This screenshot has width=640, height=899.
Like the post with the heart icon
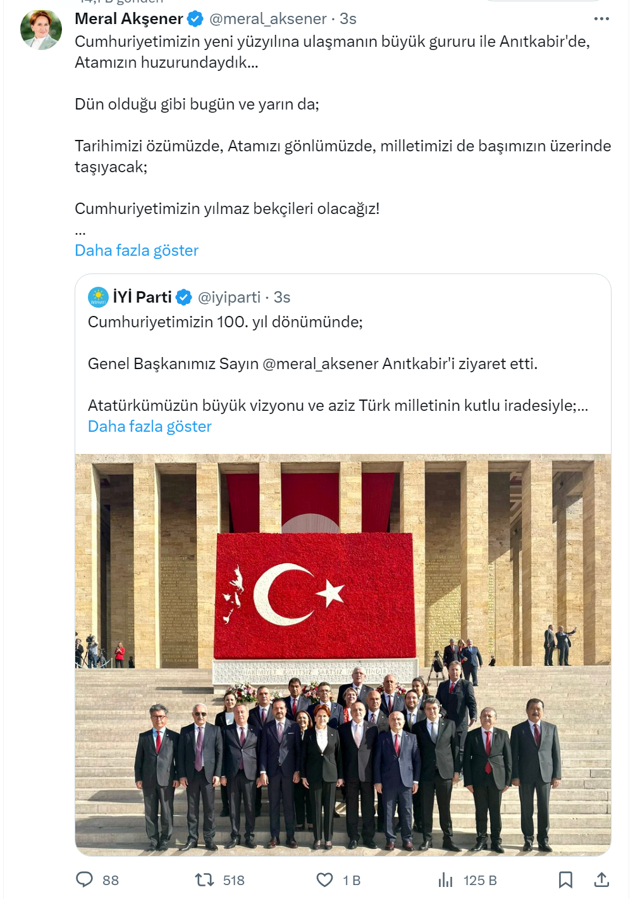tap(325, 879)
